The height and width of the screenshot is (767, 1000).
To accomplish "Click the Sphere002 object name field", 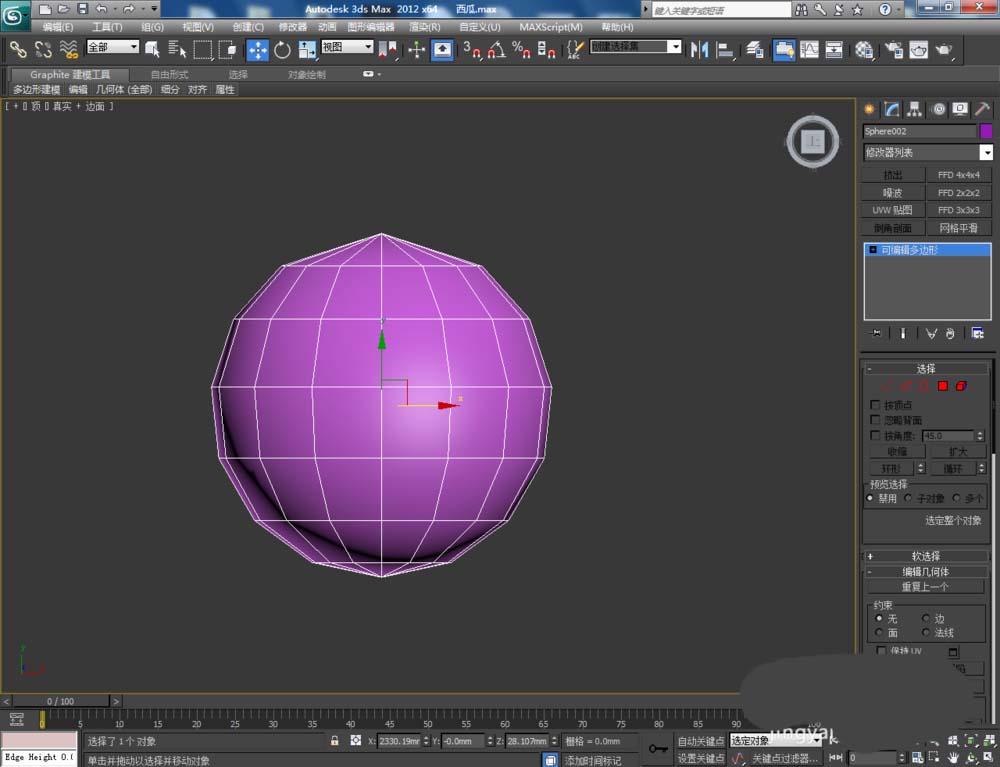I will (919, 131).
